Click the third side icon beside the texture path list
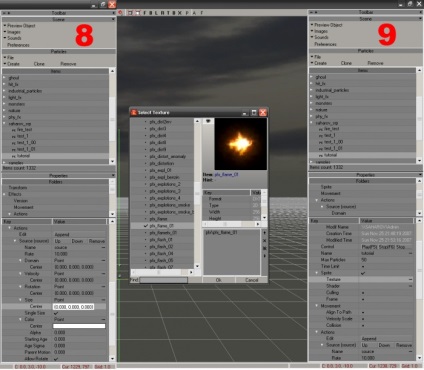The height and width of the screenshot is (370, 424). pos(265,248)
